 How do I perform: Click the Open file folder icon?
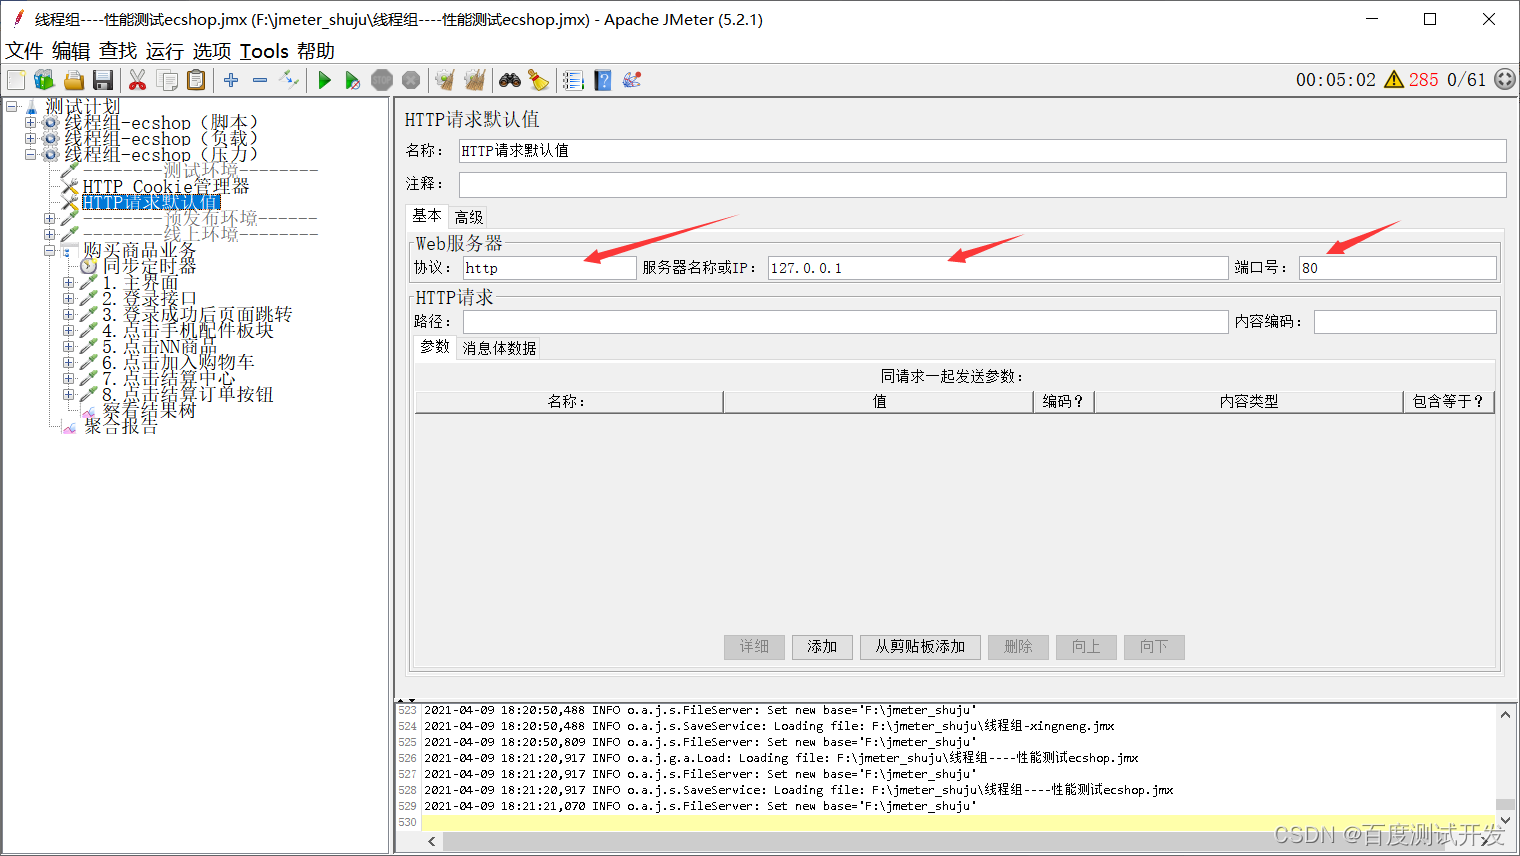point(73,80)
